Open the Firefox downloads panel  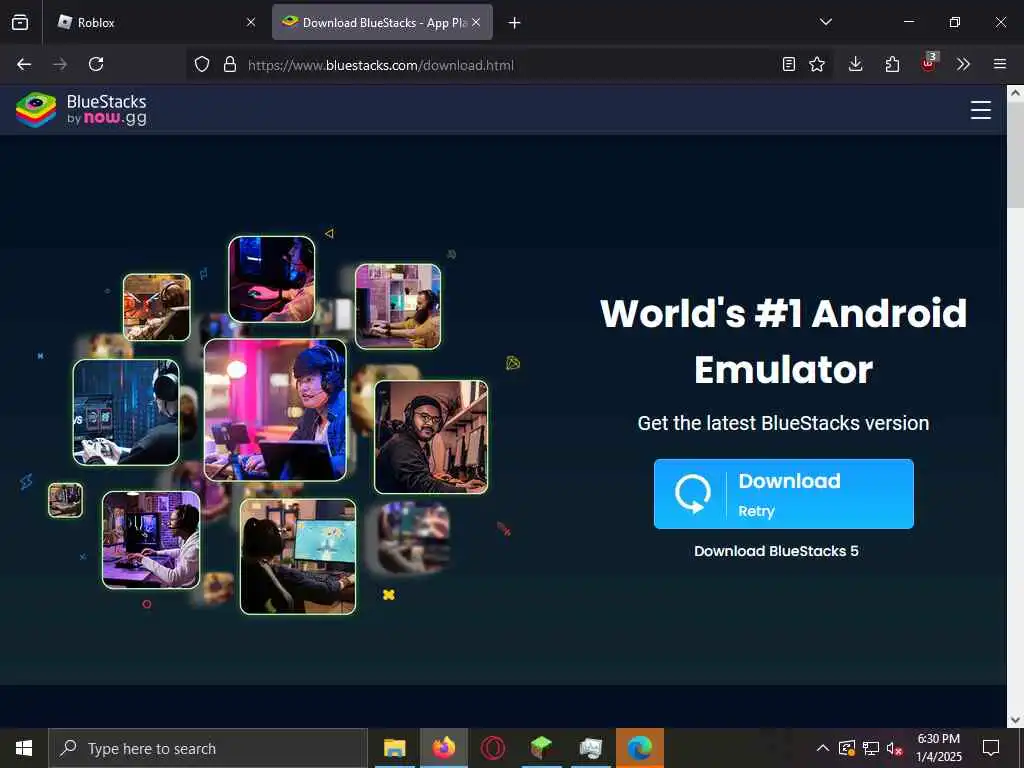point(856,64)
